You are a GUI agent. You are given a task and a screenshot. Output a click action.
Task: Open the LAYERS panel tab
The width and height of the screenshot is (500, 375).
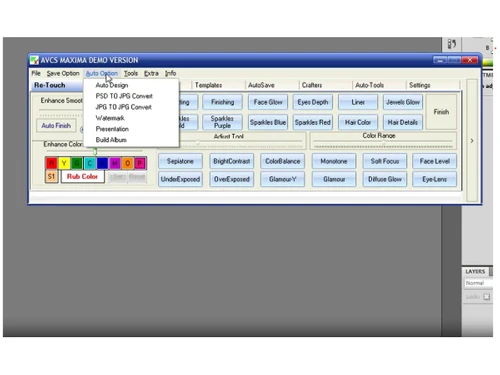[x=475, y=271]
